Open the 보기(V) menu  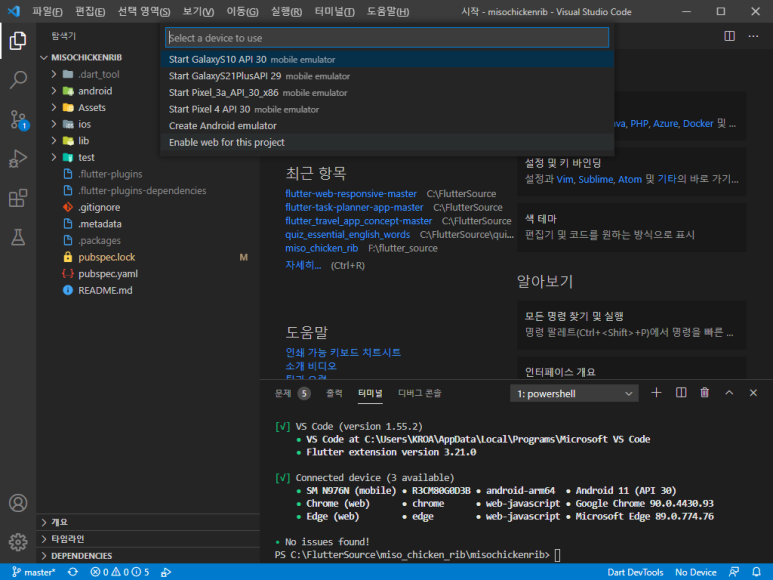(x=198, y=11)
